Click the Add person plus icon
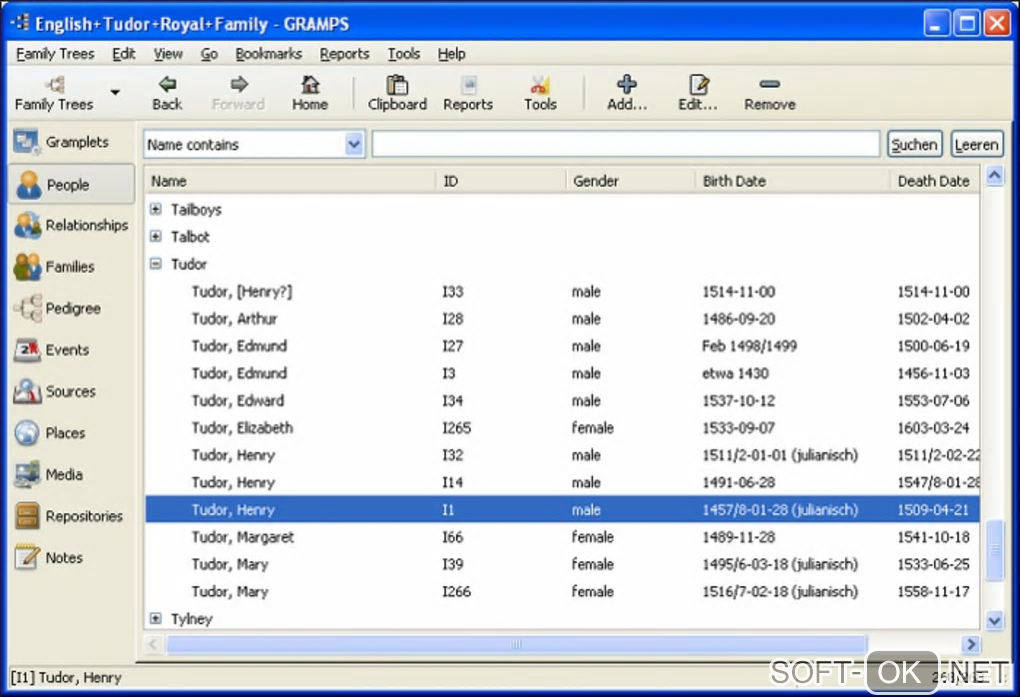 coord(627,86)
